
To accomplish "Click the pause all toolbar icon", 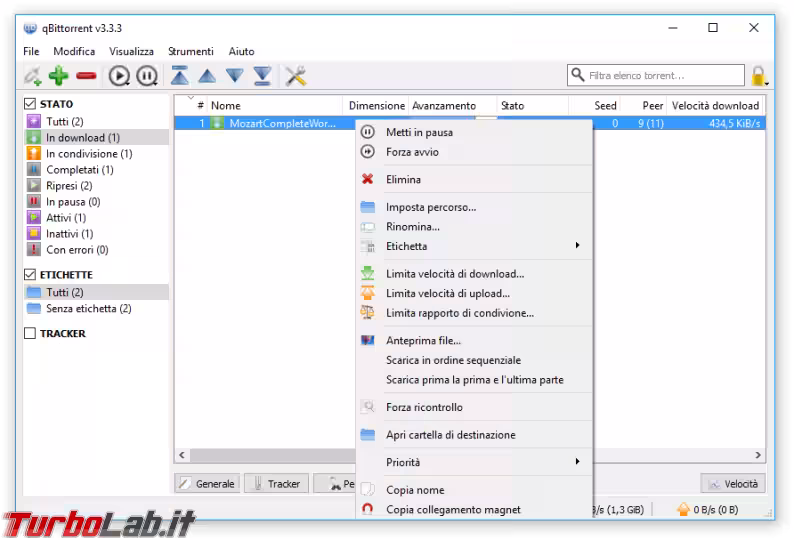I will point(147,76).
